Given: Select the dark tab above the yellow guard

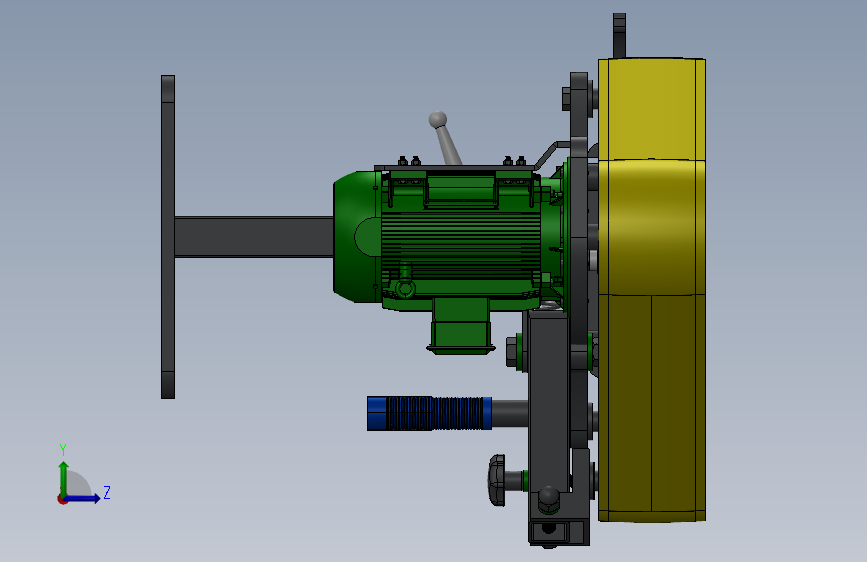Looking at the screenshot, I should (619, 35).
